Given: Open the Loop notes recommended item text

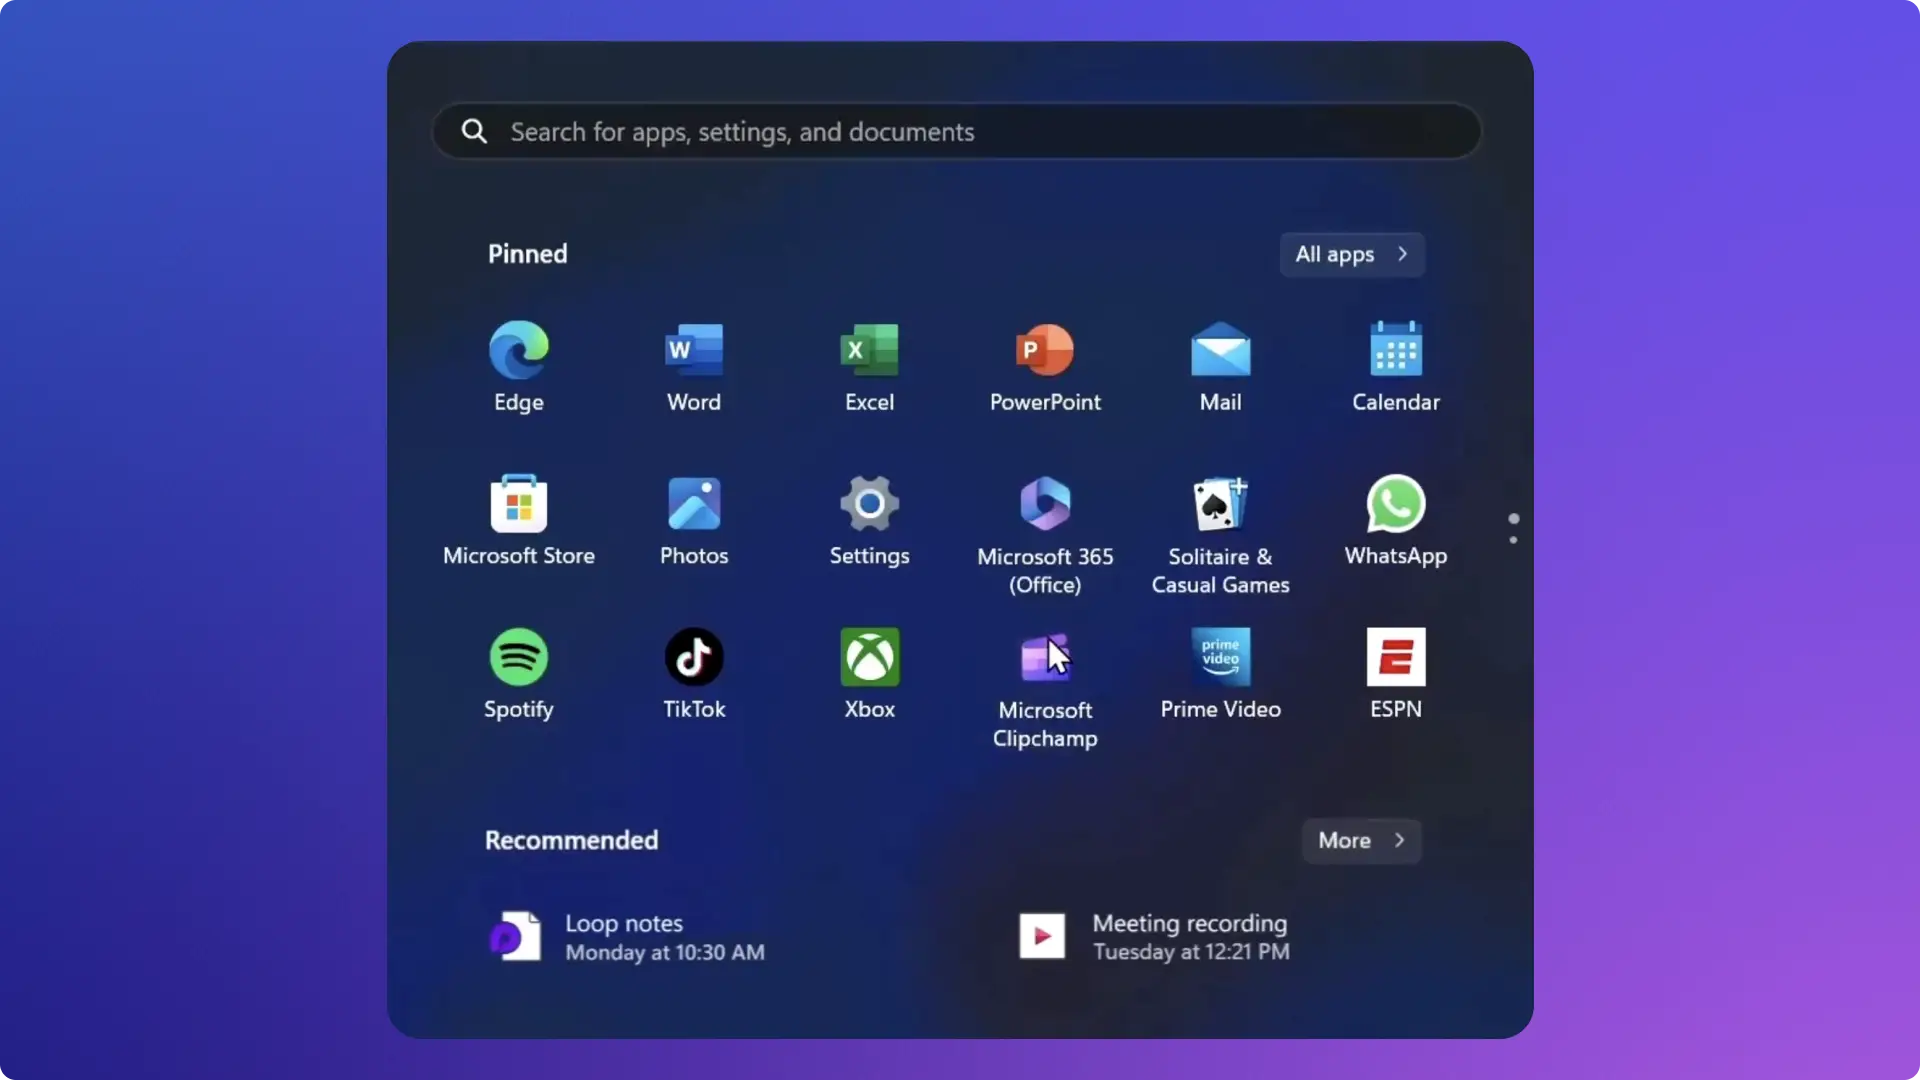Looking at the screenshot, I should [x=624, y=923].
